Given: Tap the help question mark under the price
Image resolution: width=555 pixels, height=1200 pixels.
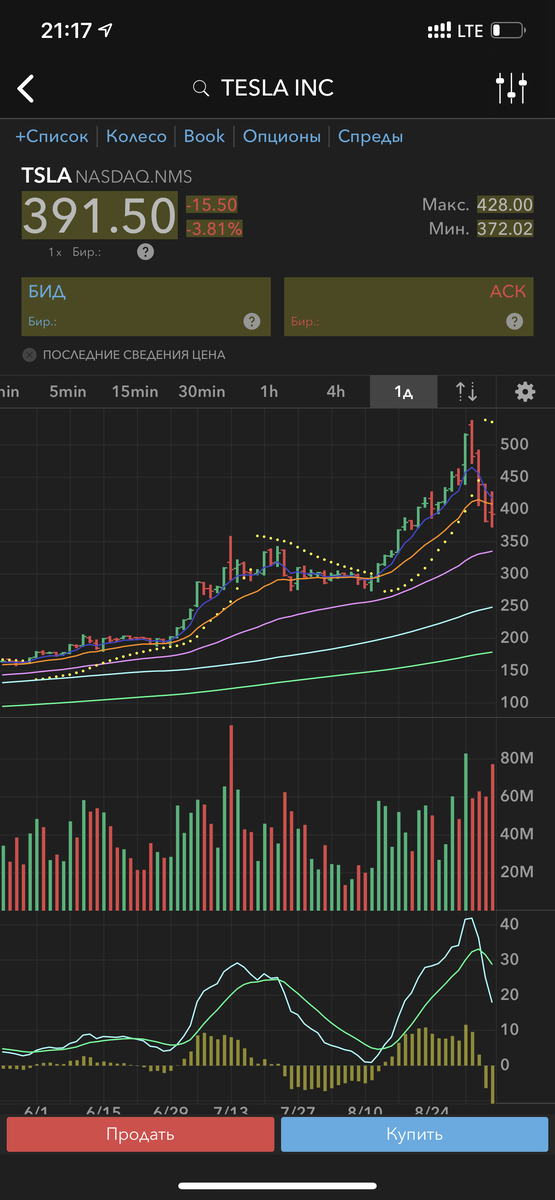Looking at the screenshot, I should click(145, 252).
